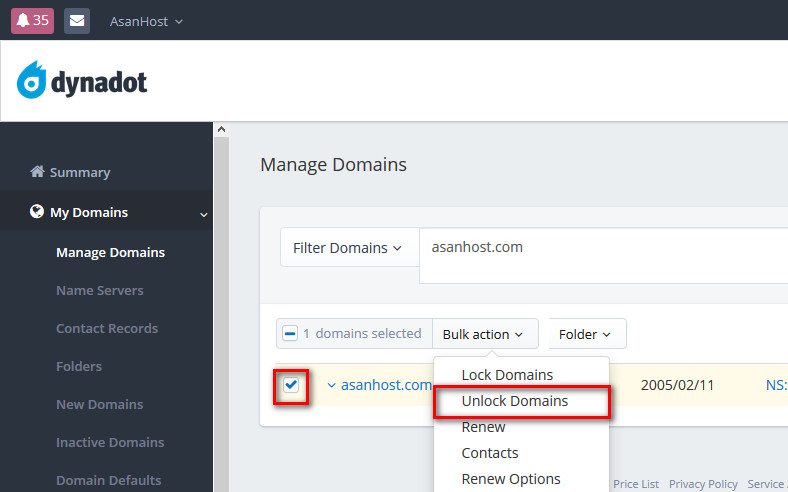Open the Folder dropdown
This screenshot has height=492, width=788.
[x=587, y=334]
